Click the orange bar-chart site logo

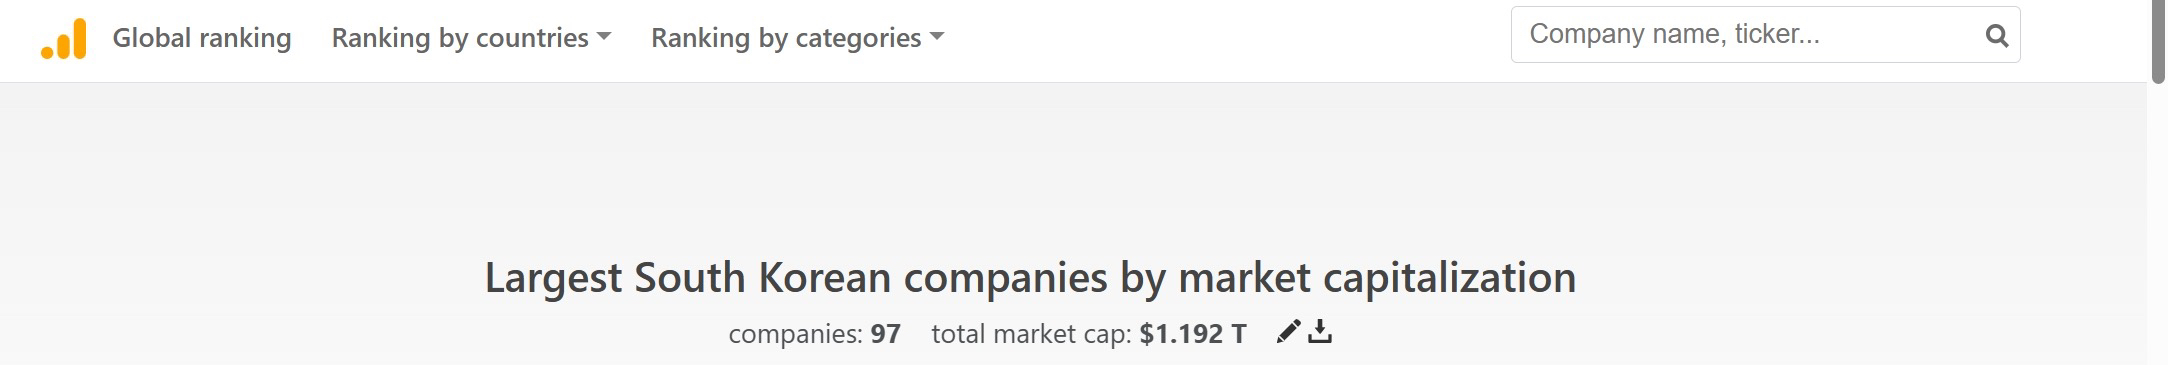tap(64, 40)
